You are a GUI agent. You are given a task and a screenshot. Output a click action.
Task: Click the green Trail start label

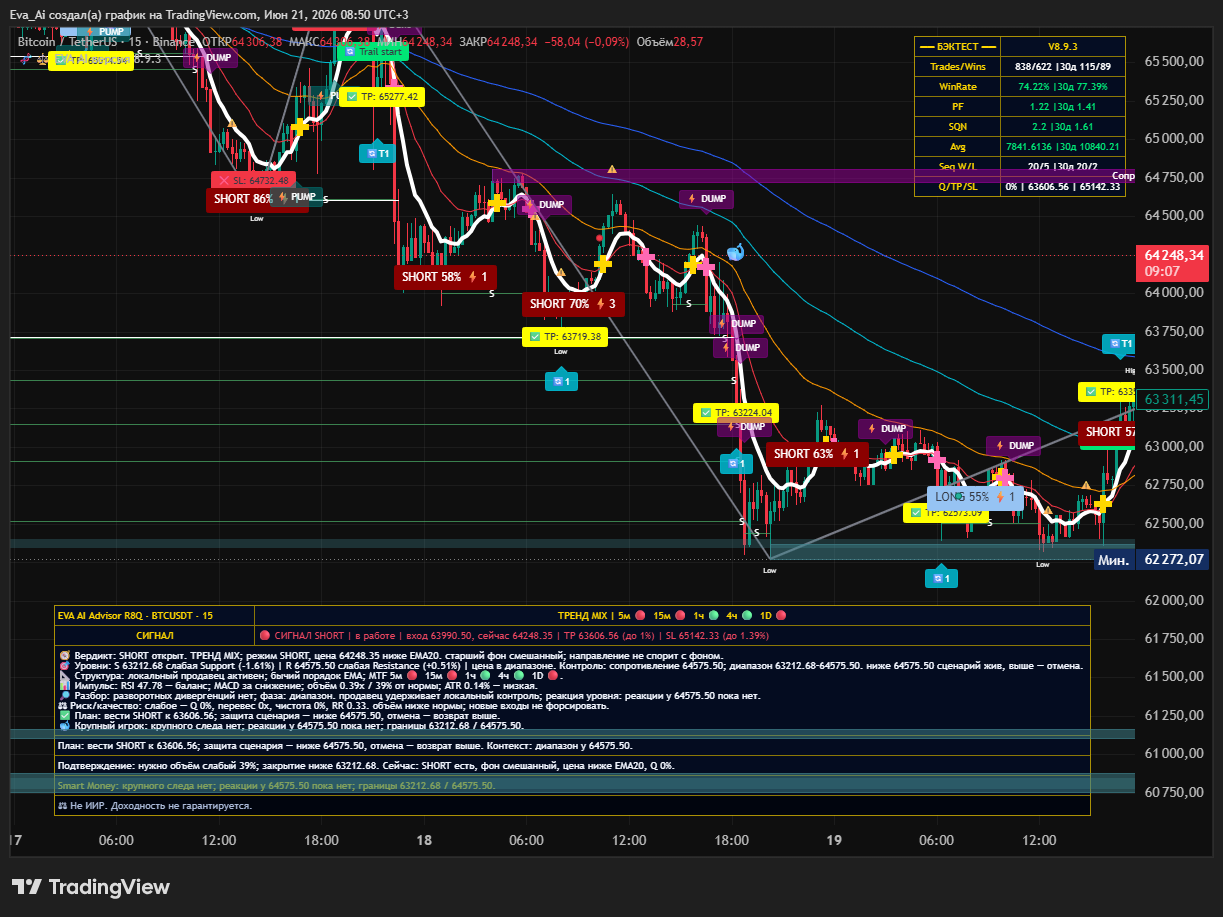(373, 51)
